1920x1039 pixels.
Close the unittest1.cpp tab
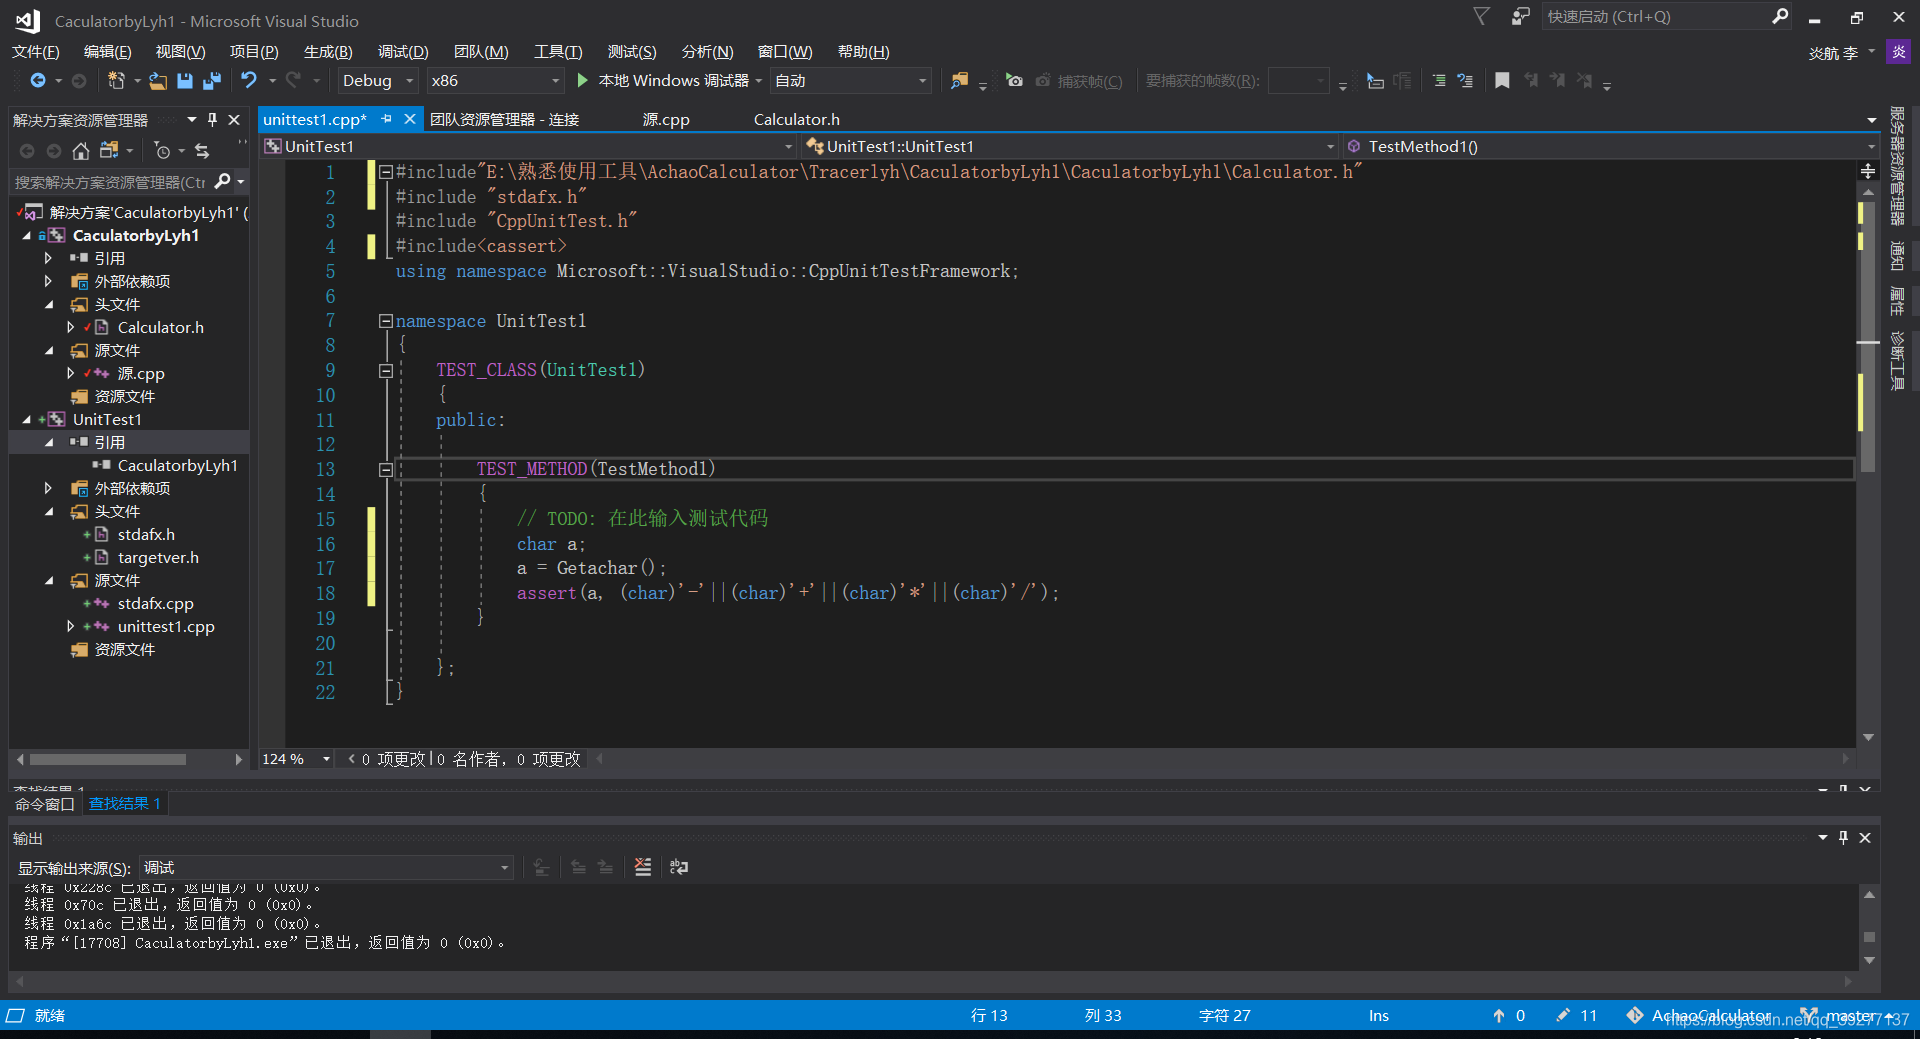(409, 119)
